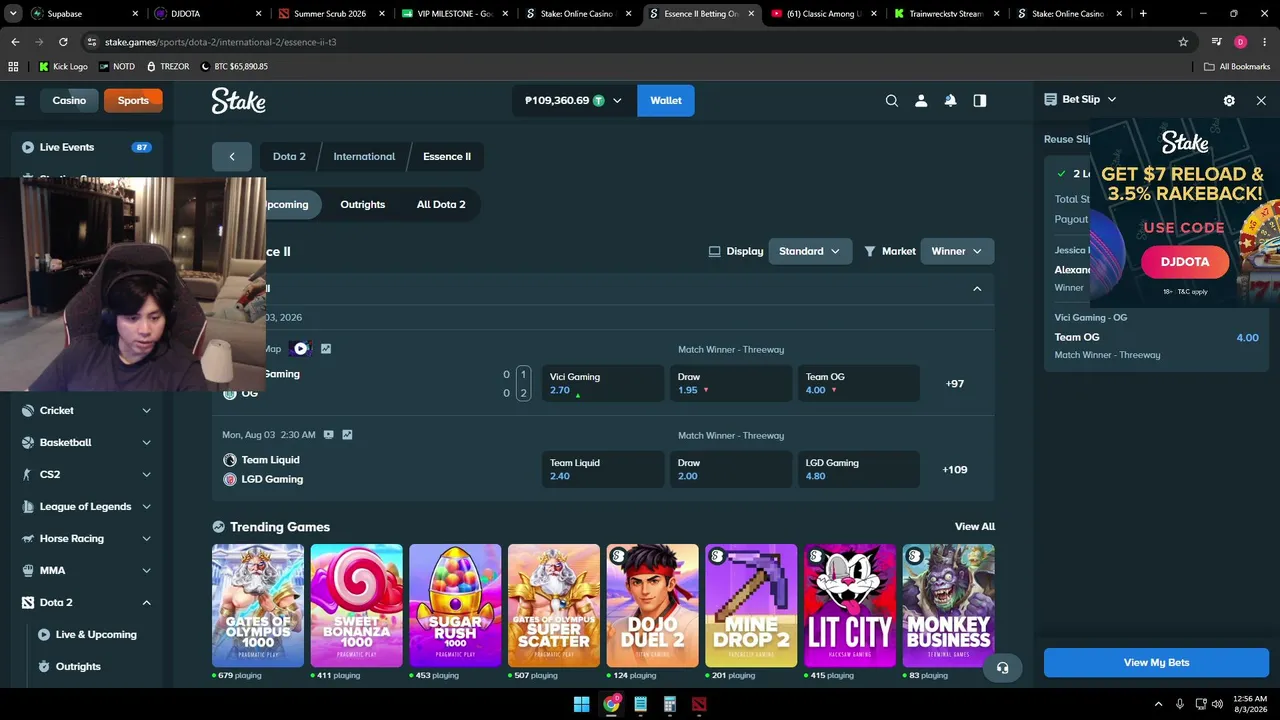Toggle the bet slip sidebar panel icon
Screen dimensions: 1280x720
(x=980, y=100)
